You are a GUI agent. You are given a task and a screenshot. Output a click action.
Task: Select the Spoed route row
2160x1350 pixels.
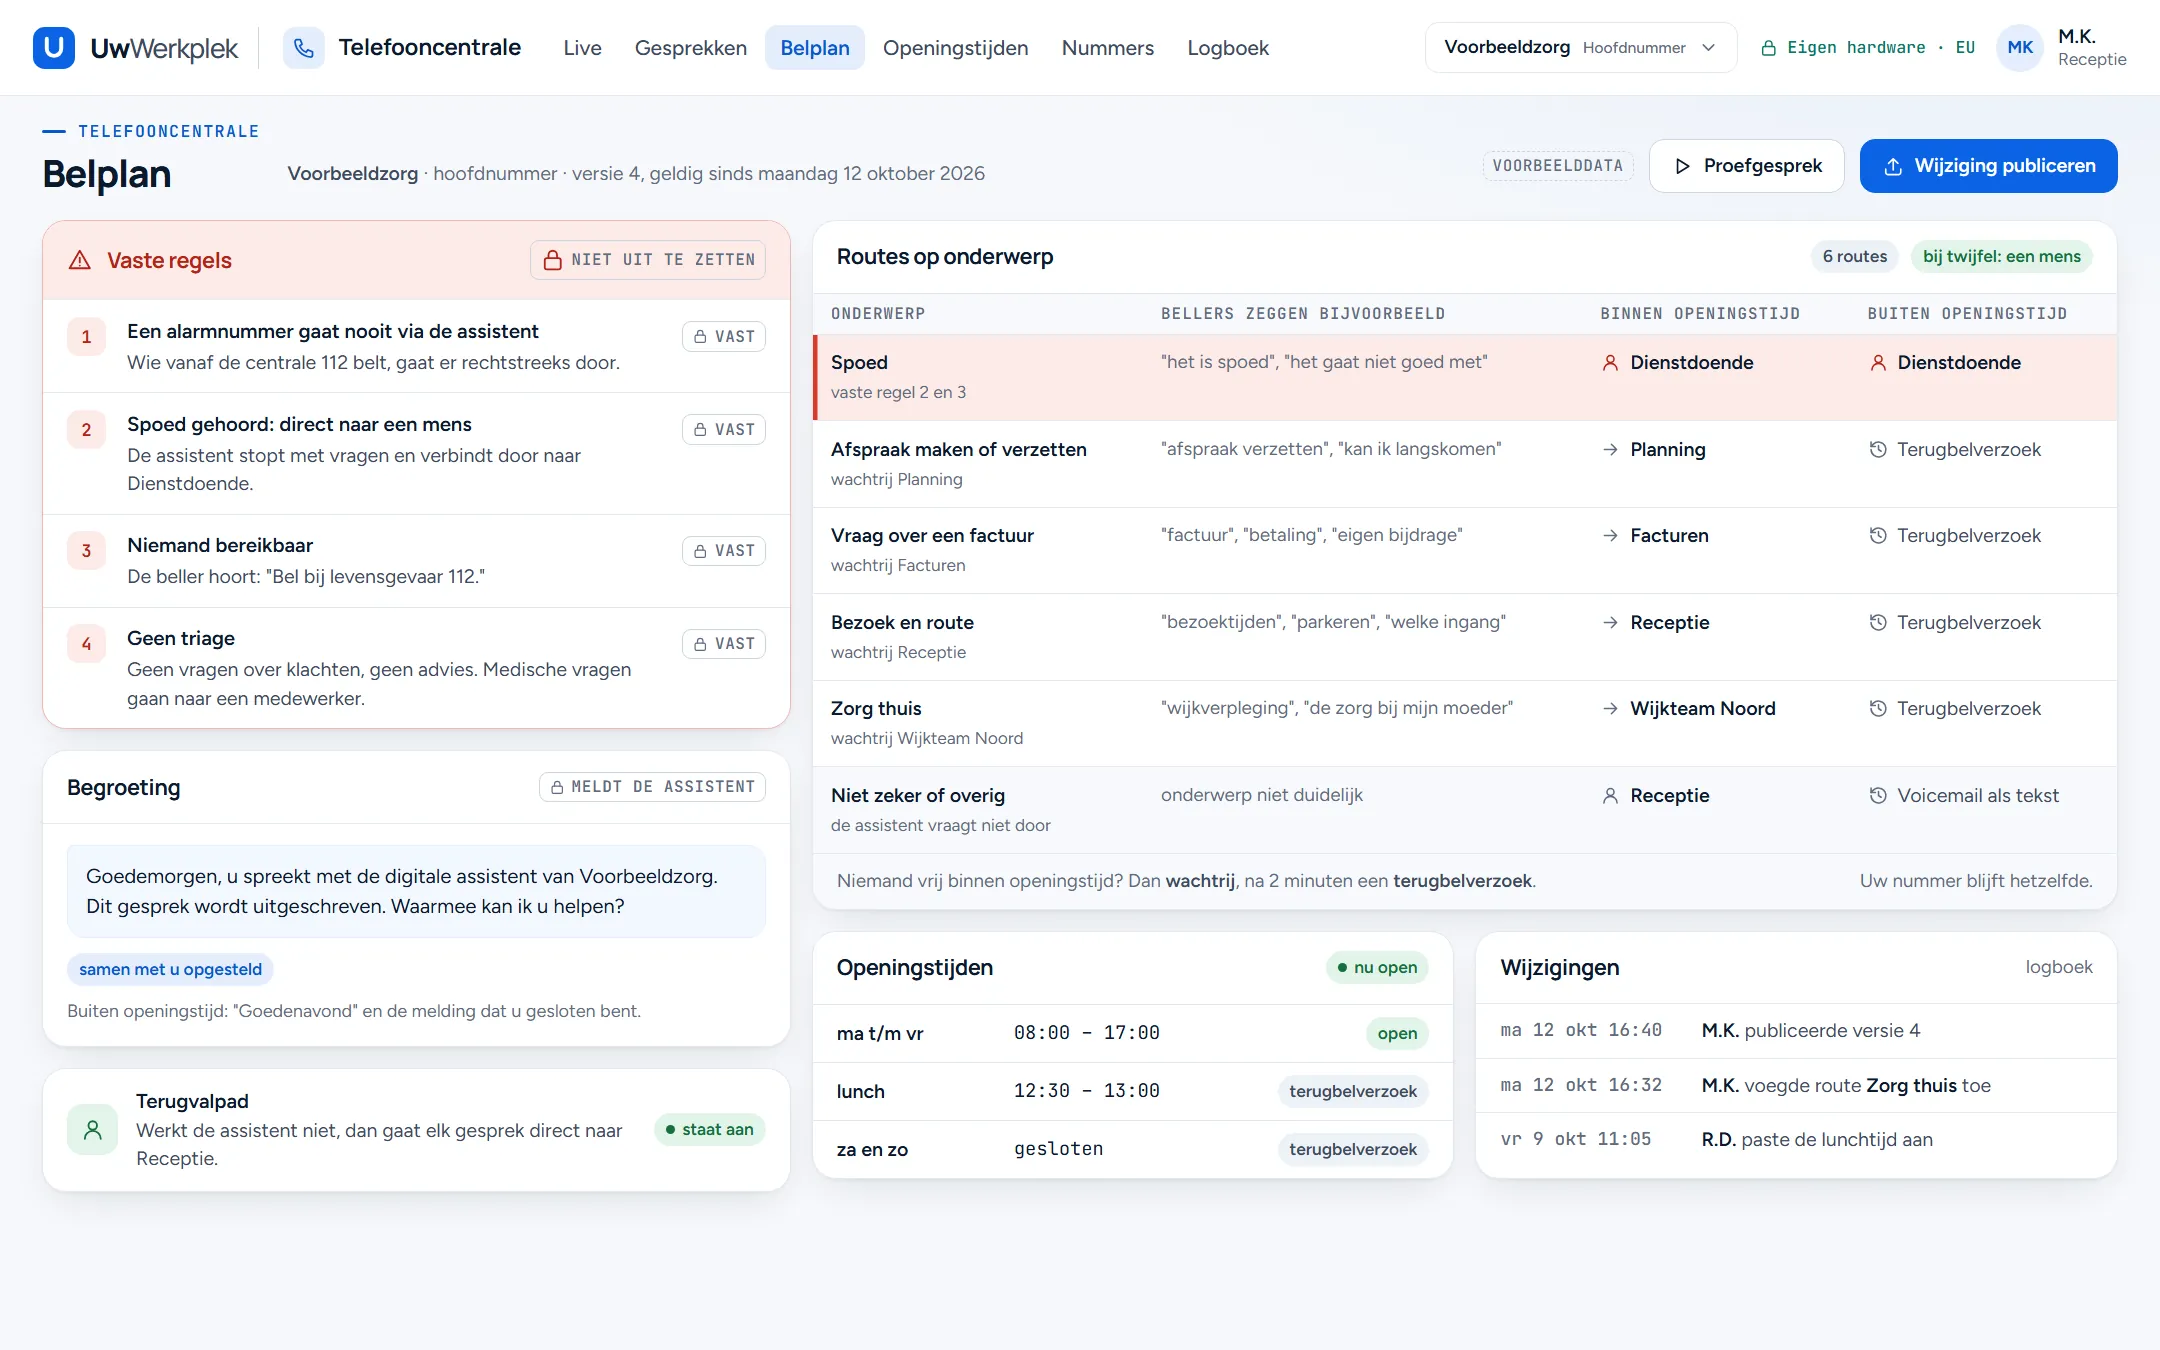tap(1465, 377)
